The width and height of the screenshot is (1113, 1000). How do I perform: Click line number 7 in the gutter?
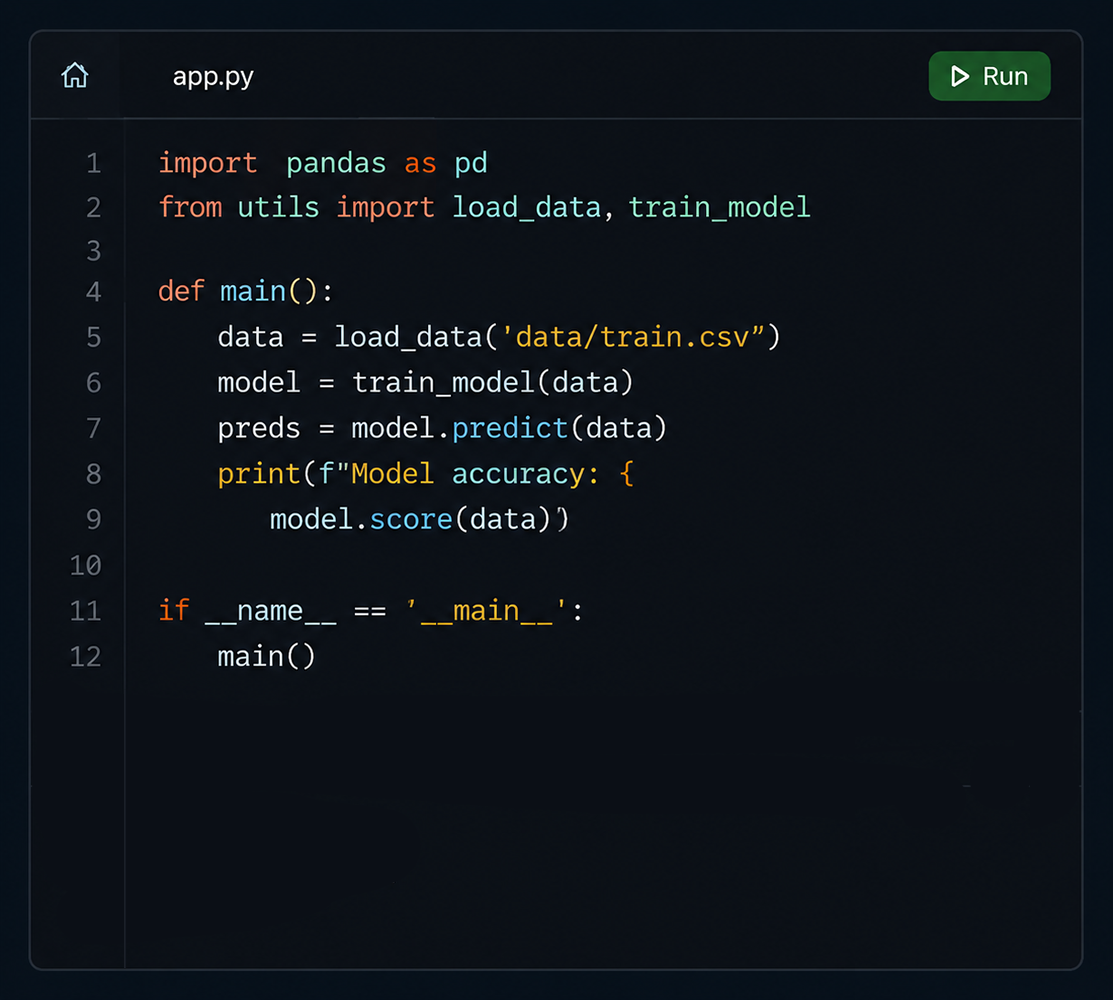pyautogui.click(x=94, y=428)
